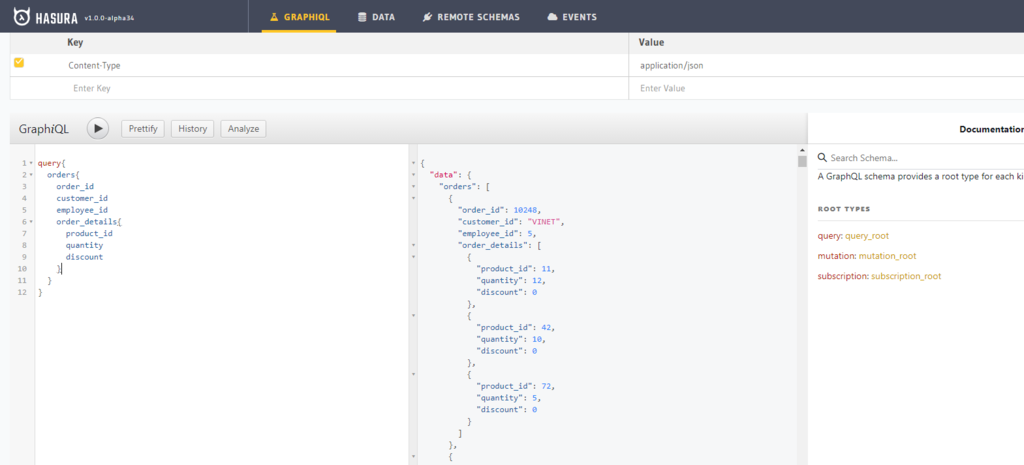Click quantity field in query editor
The width and height of the screenshot is (1024, 465).
(x=84, y=245)
